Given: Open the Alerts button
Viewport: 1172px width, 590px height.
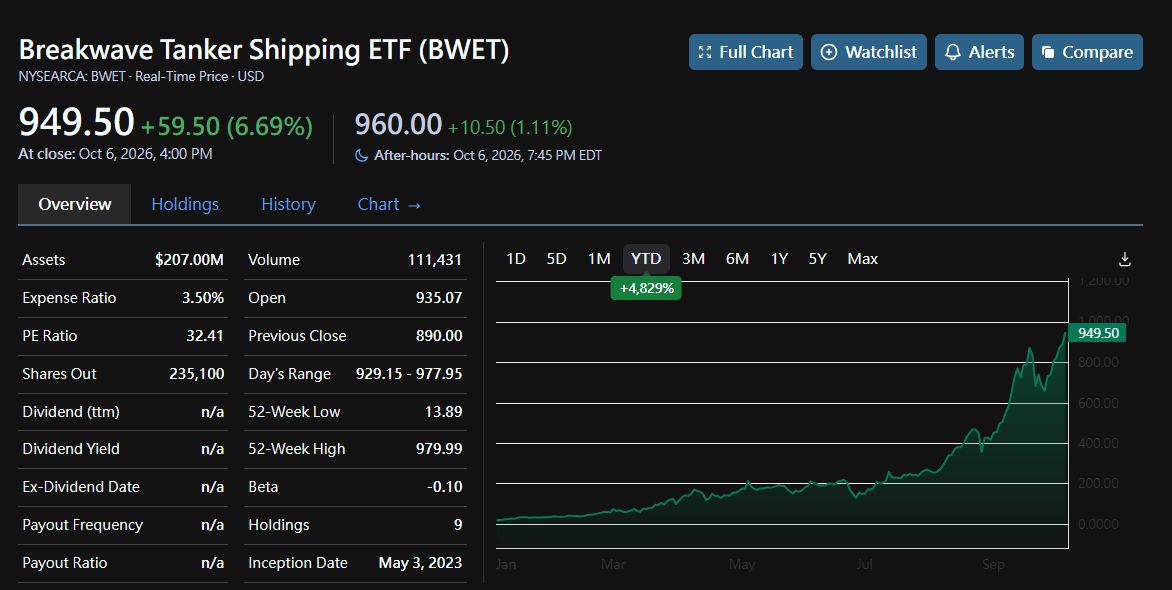Looking at the screenshot, I should [979, 52].
